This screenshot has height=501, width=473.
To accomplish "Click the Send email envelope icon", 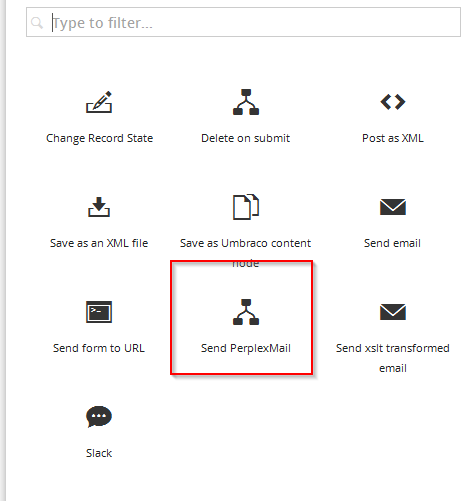I will [393, 207].
